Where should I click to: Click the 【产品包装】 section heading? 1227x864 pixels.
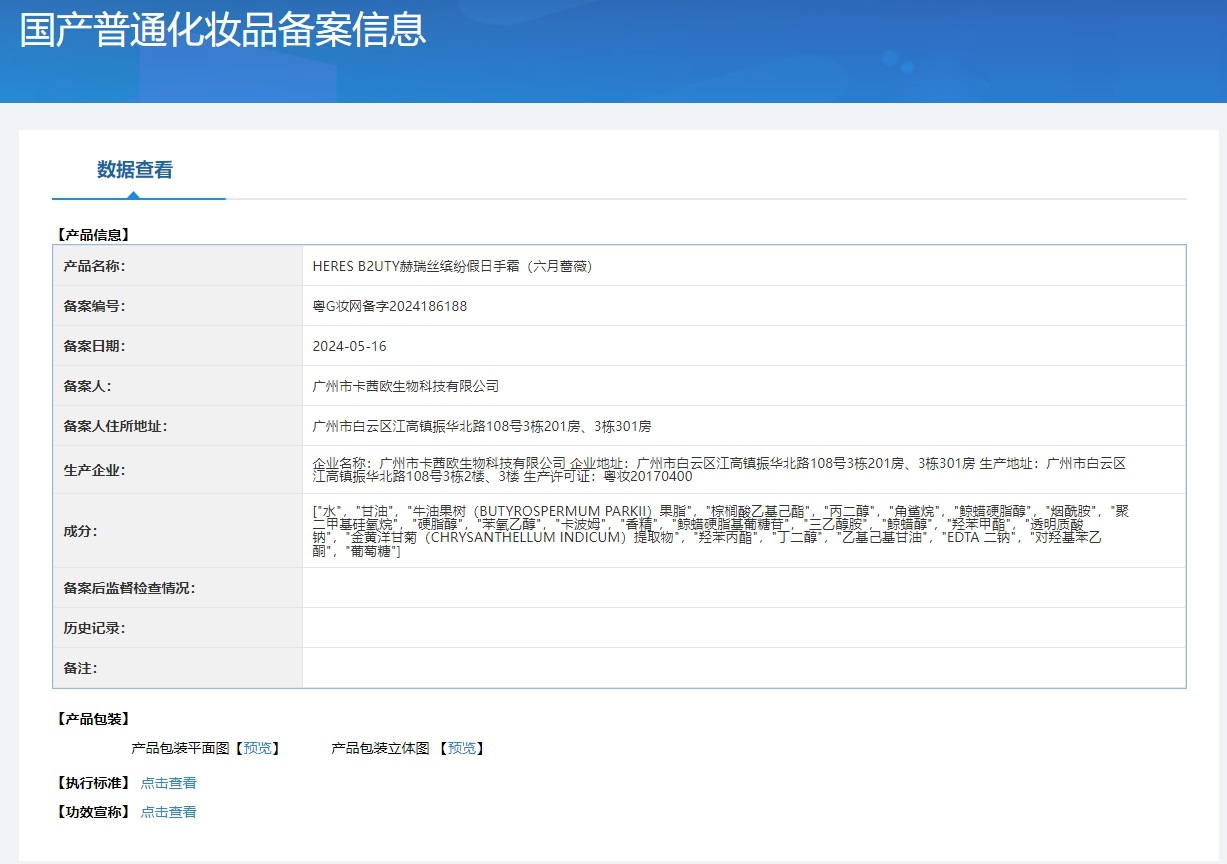point(93,719)
